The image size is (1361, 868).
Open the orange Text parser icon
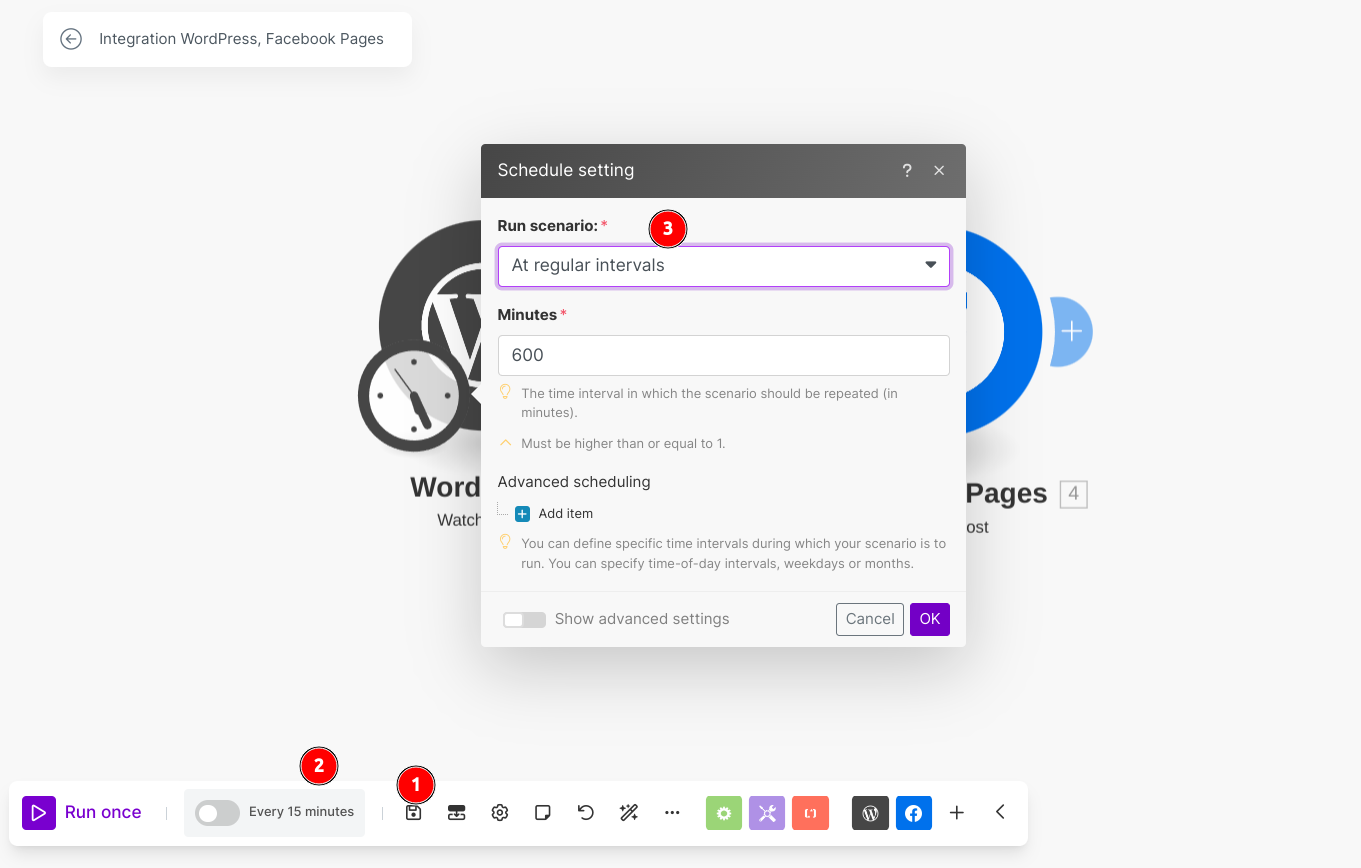[810, 813]
